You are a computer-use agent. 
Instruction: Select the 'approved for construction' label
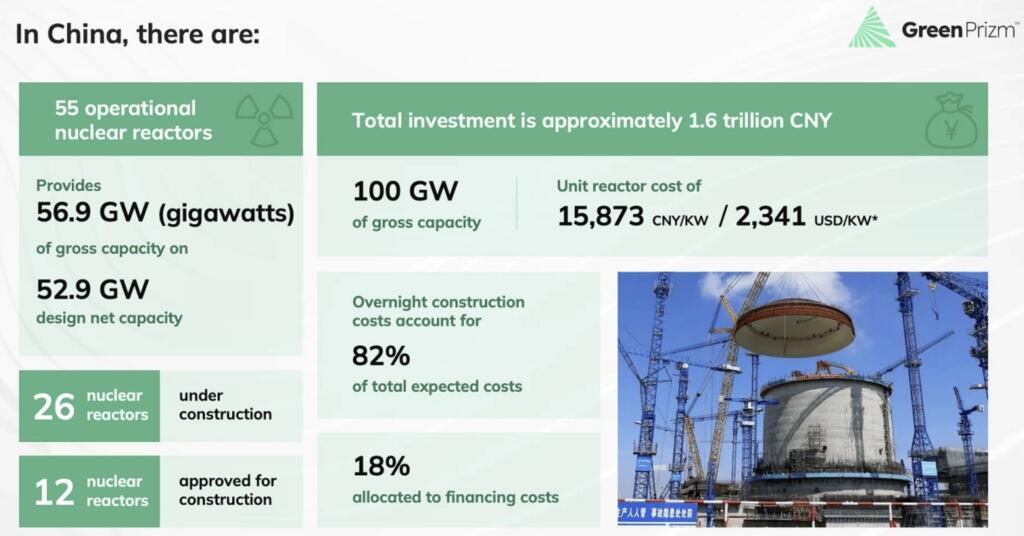click(x=227, y=491)
